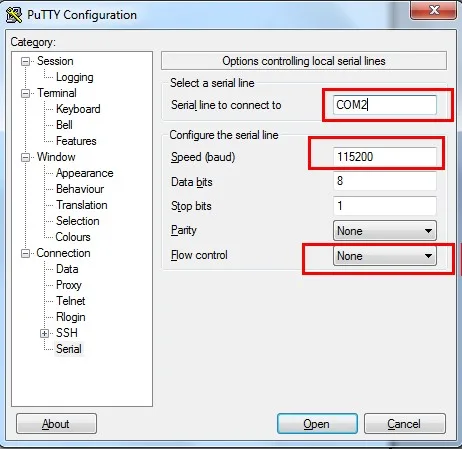Click the About button

tap(56, 424)
